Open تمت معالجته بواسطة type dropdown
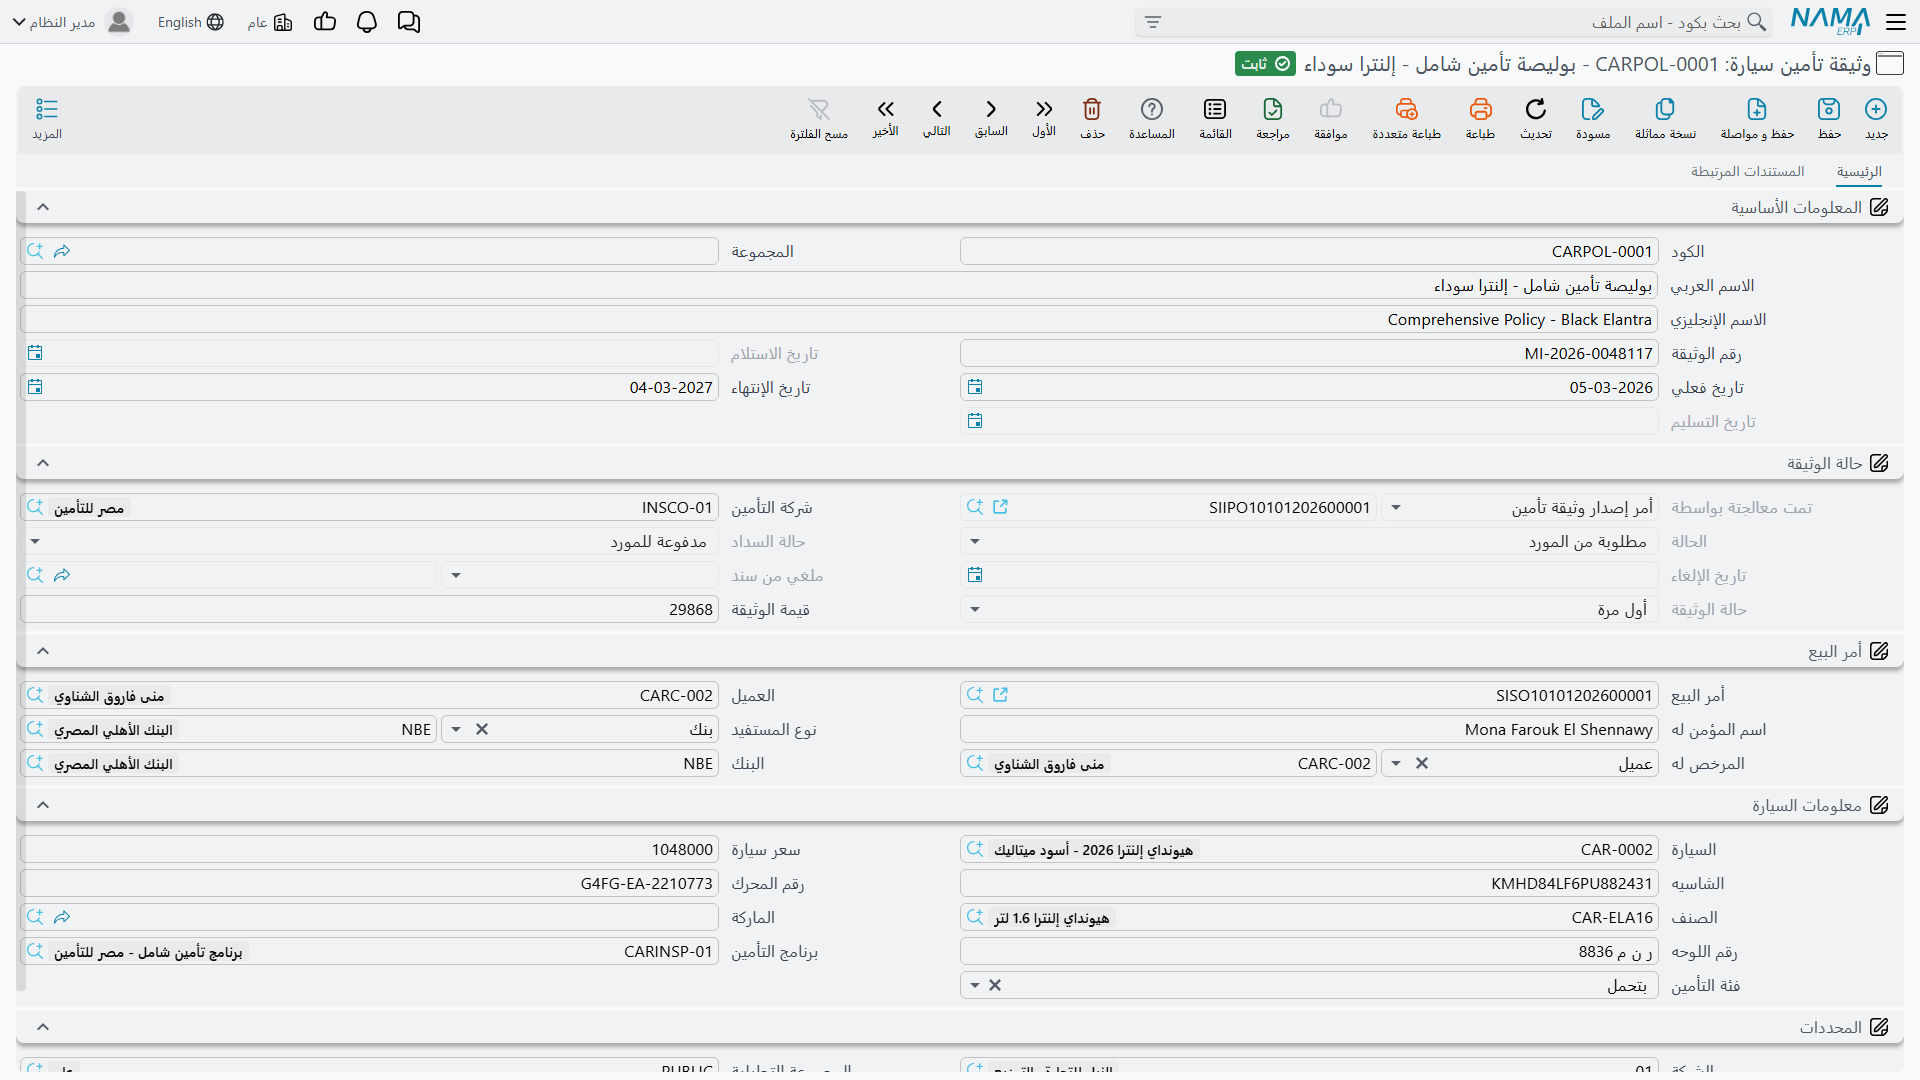 tap(1396, 508)
